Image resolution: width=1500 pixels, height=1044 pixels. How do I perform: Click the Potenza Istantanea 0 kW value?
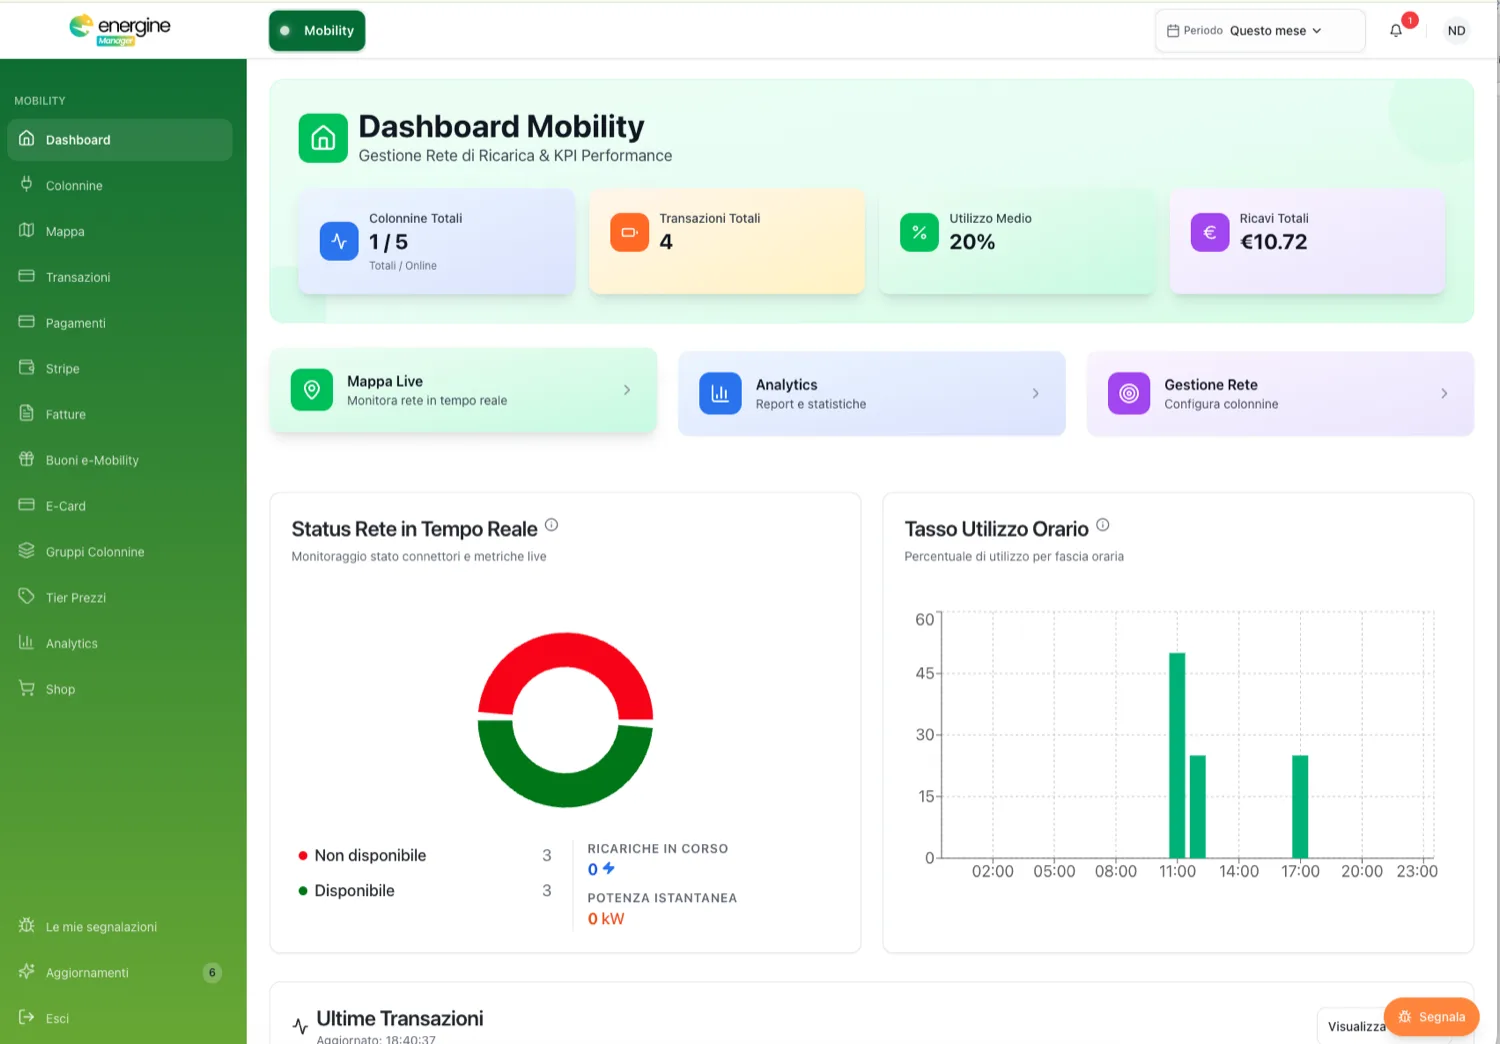tap(606, 919)
